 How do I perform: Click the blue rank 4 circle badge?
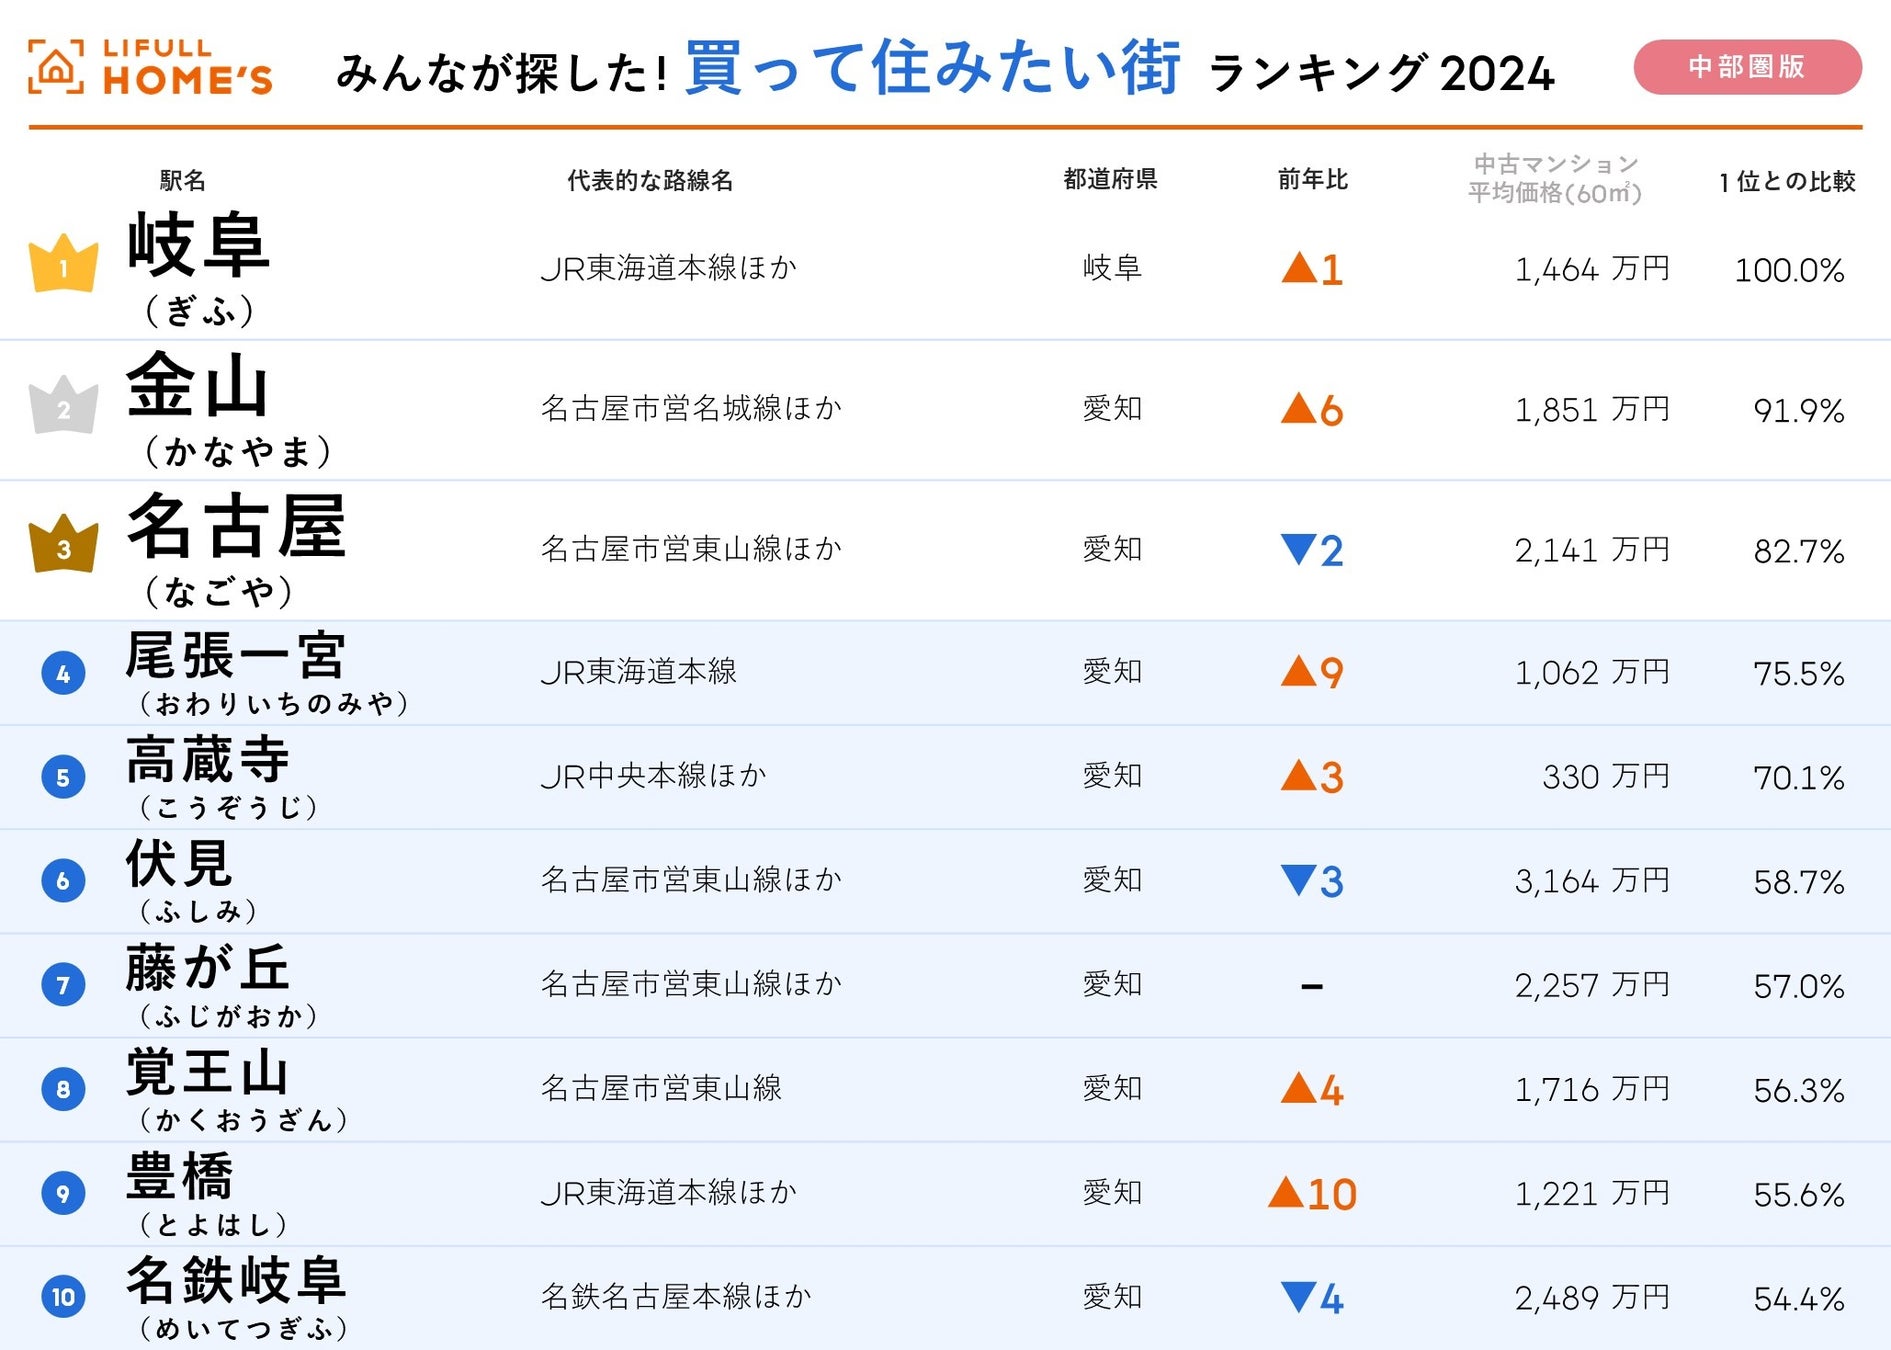63,673
